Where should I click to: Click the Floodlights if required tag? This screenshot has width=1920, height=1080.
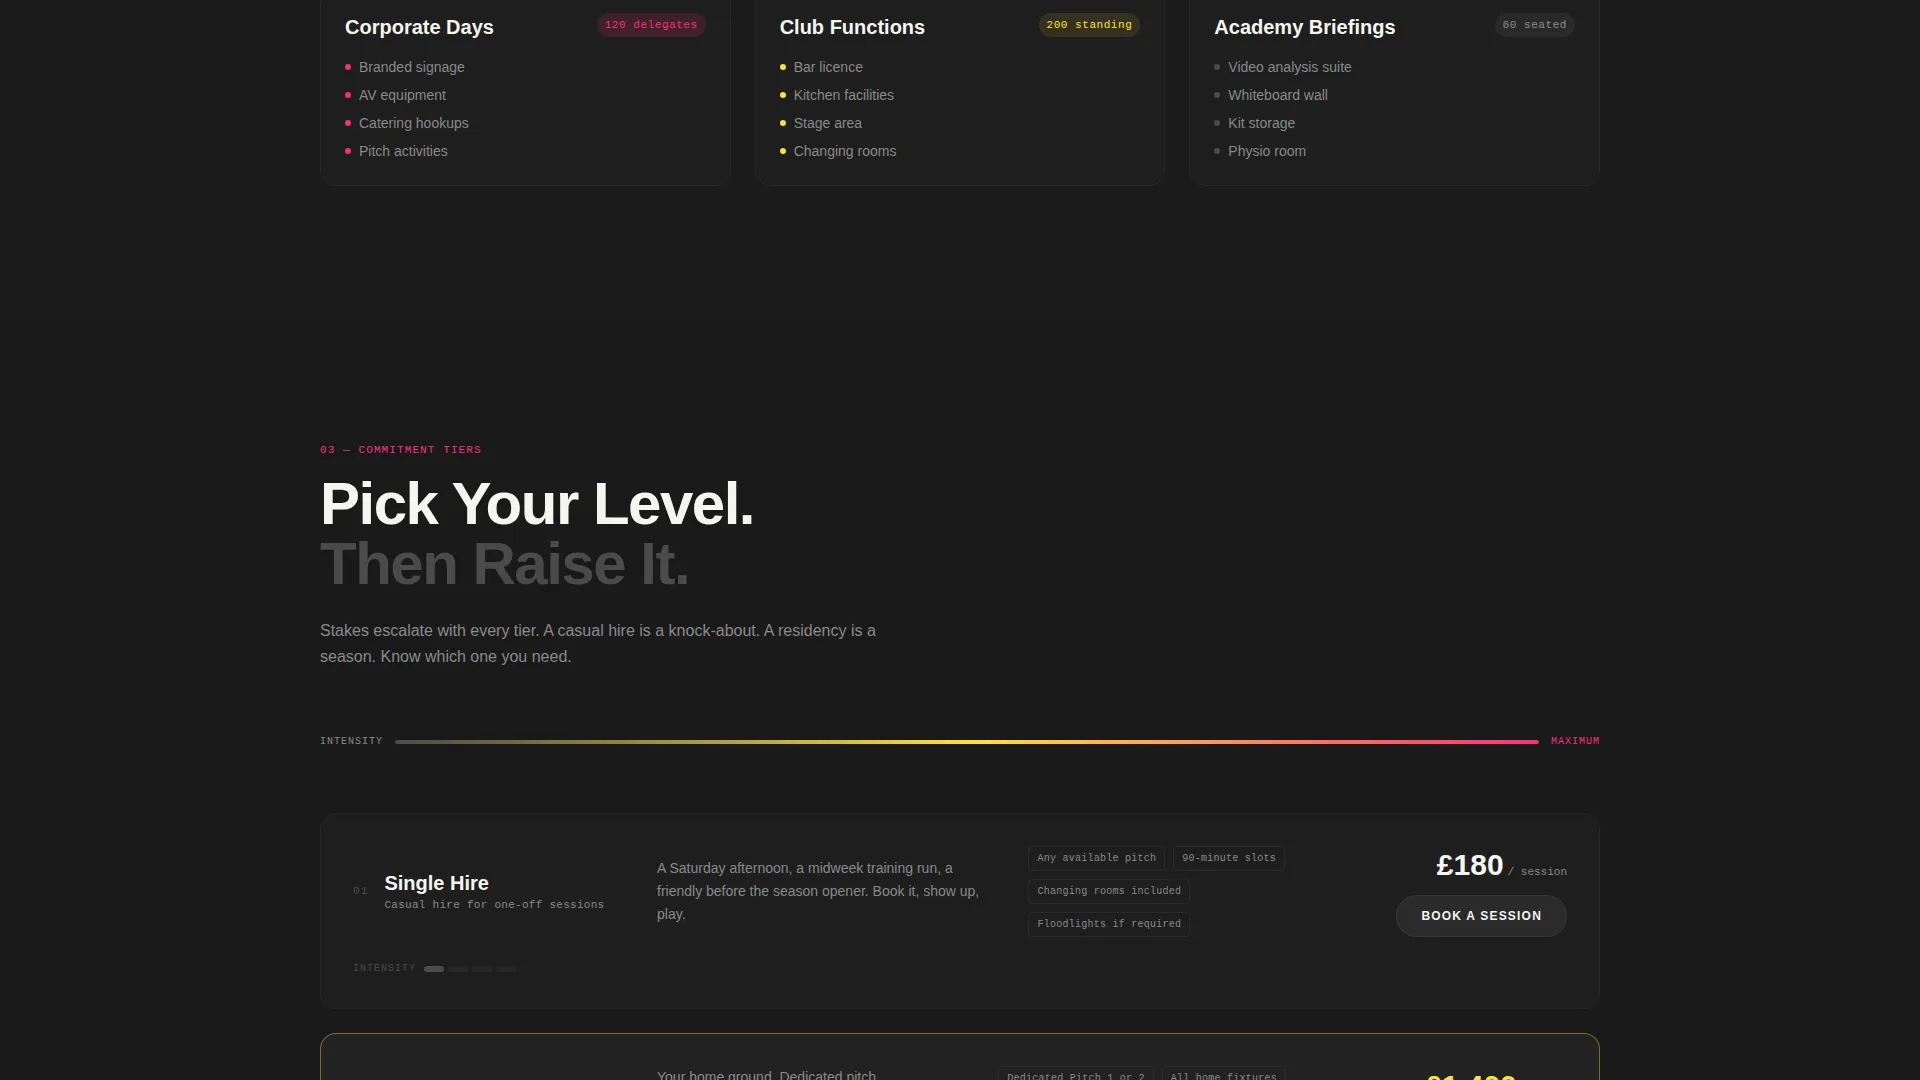coord(1109,924)
